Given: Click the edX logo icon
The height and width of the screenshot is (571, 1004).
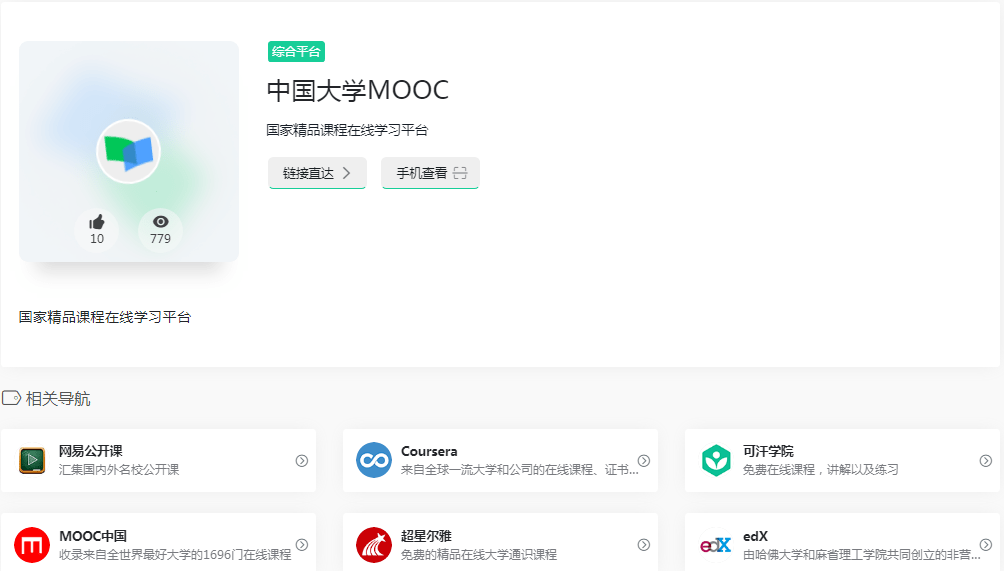Looking at the screenshot, I should [x=716, y=545].
